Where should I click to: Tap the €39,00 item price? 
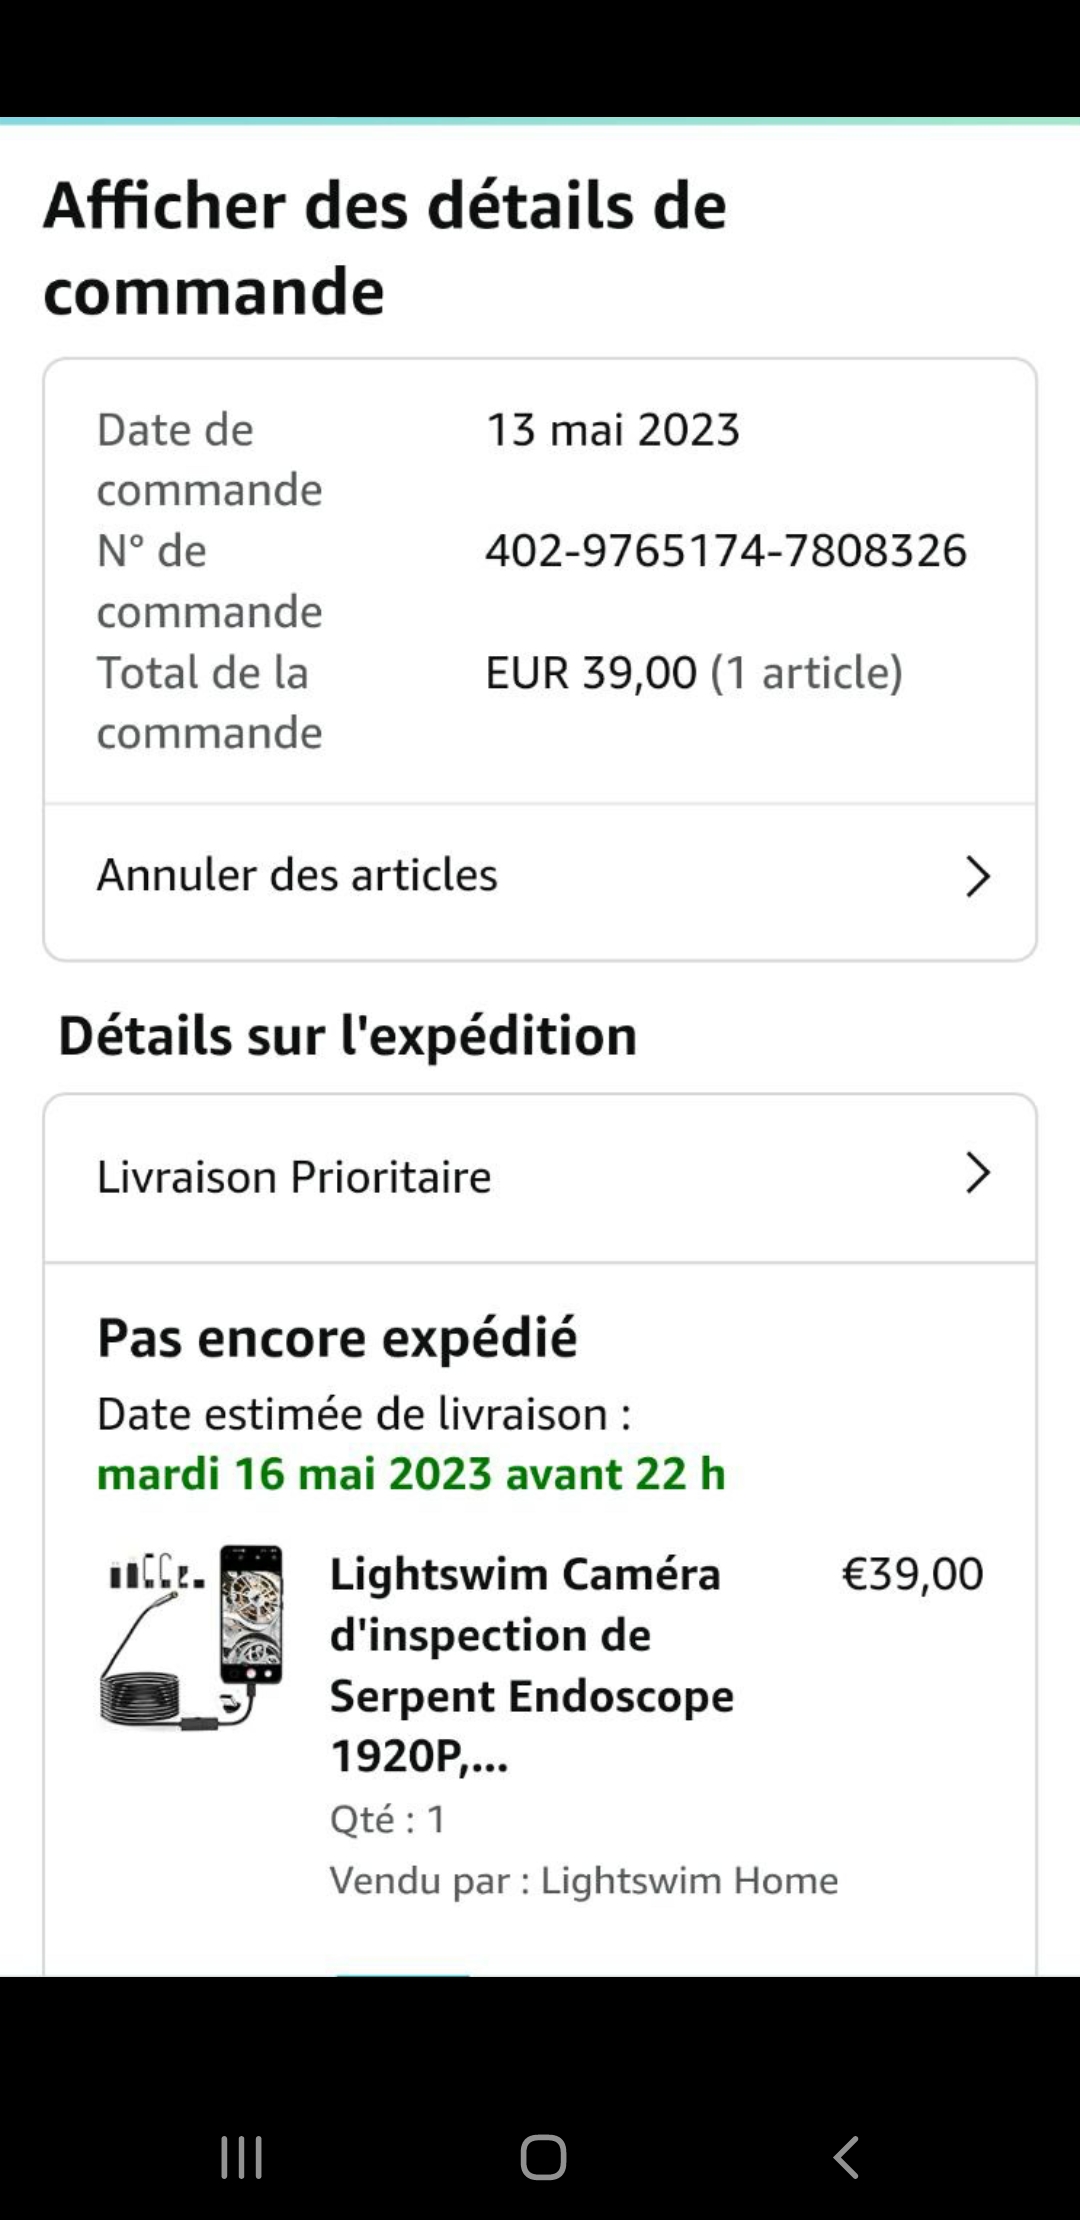tap(912, 1574)
